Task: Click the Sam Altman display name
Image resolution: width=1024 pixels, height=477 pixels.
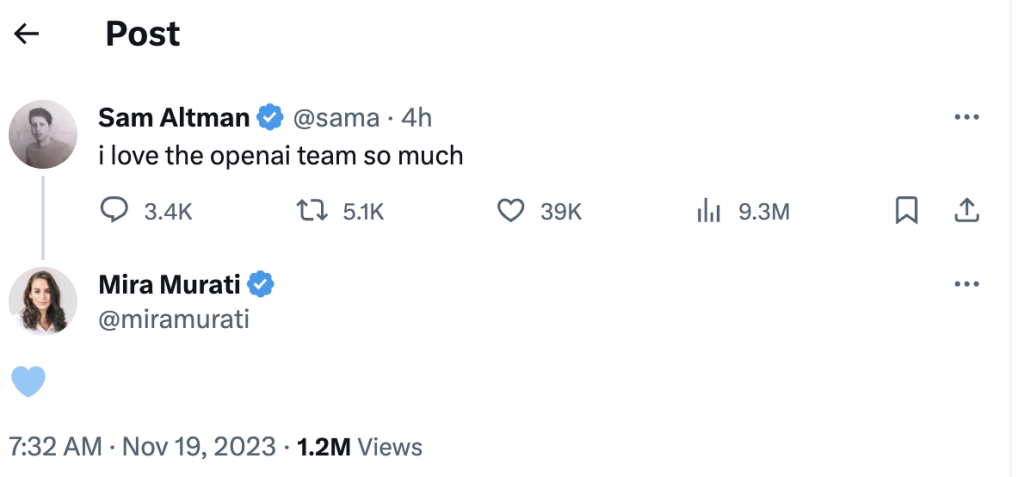Action: coord(173,118)
